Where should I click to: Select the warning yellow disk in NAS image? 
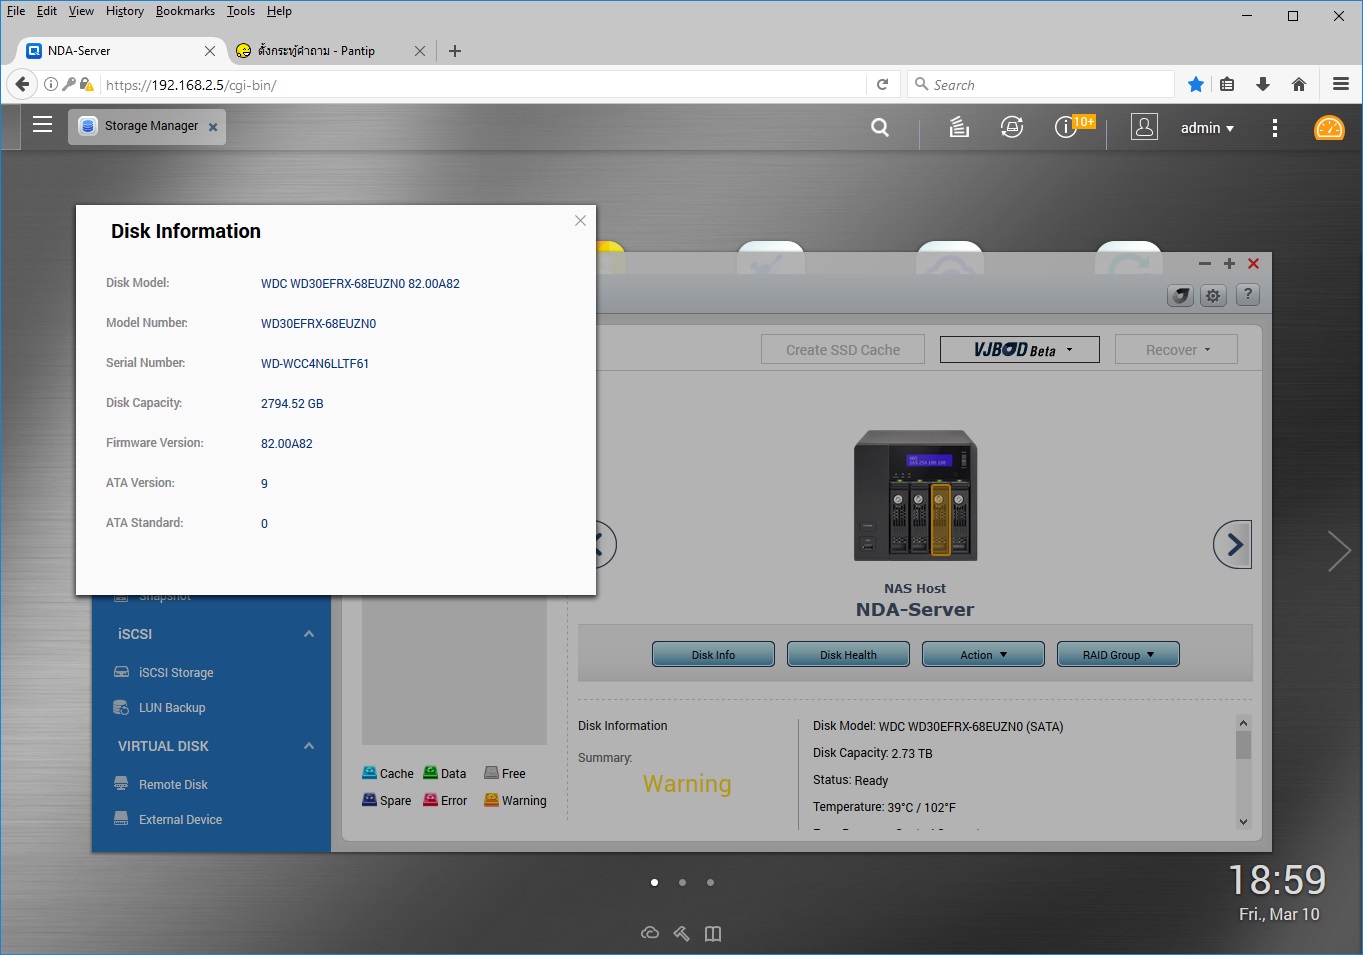(940, 518)
